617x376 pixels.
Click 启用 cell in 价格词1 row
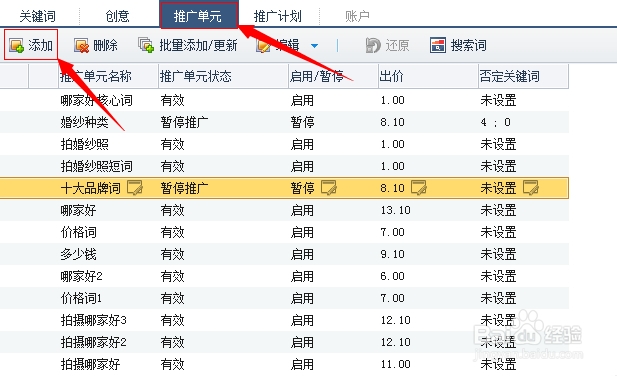pyautogui.click(x=302, y=298)
